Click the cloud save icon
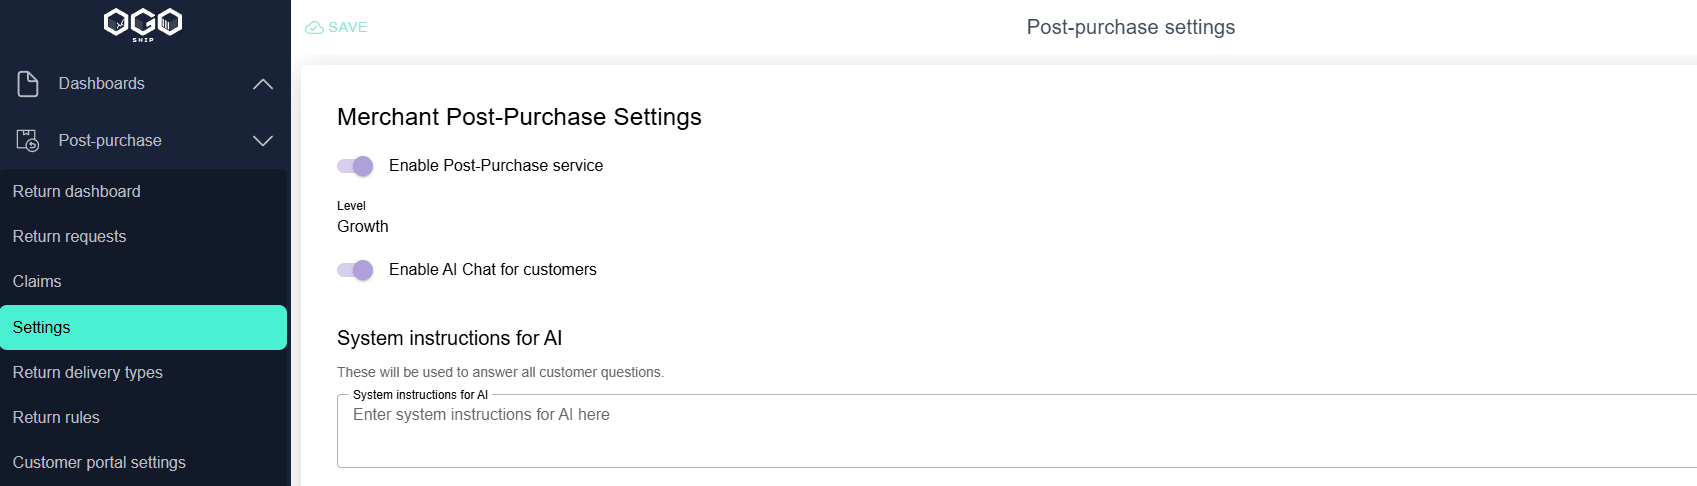The width and height of the screenshot is (1697, 486). tap(314, 27)
